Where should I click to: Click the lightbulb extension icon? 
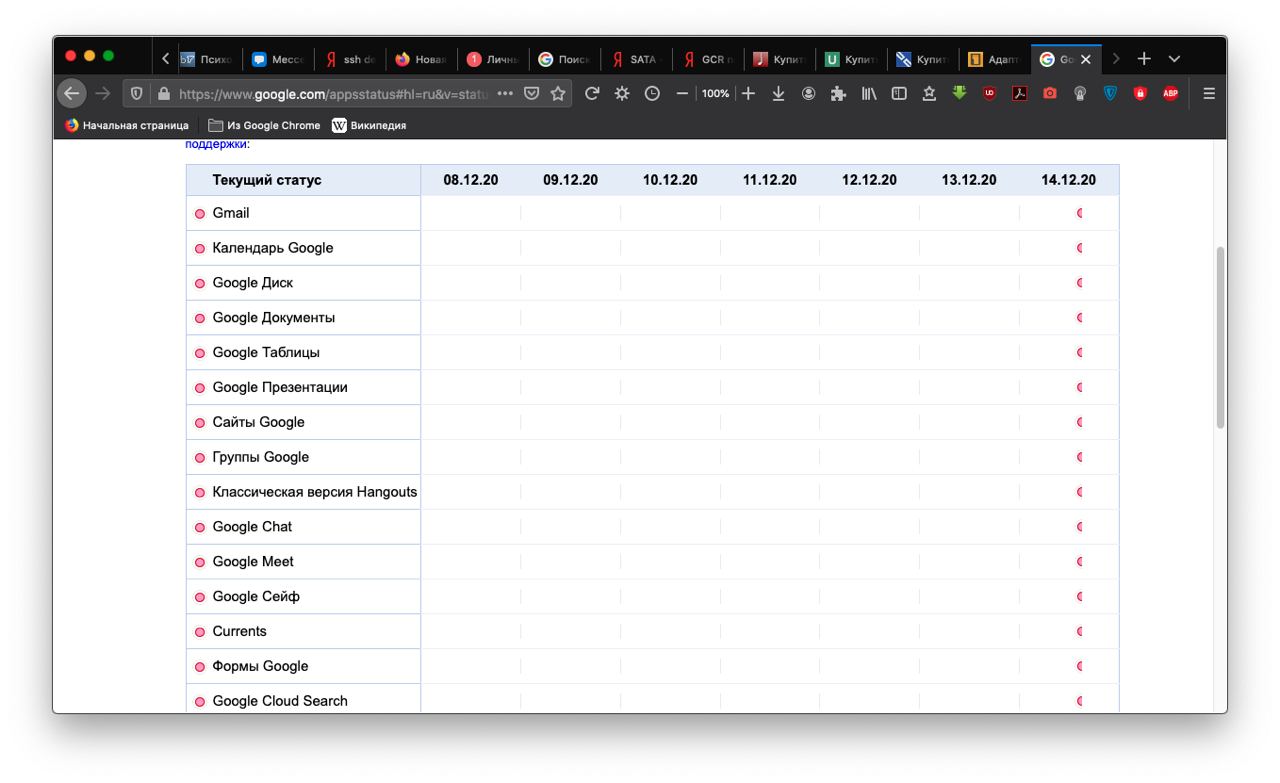pyautogui.click(x=1079, y=94)
